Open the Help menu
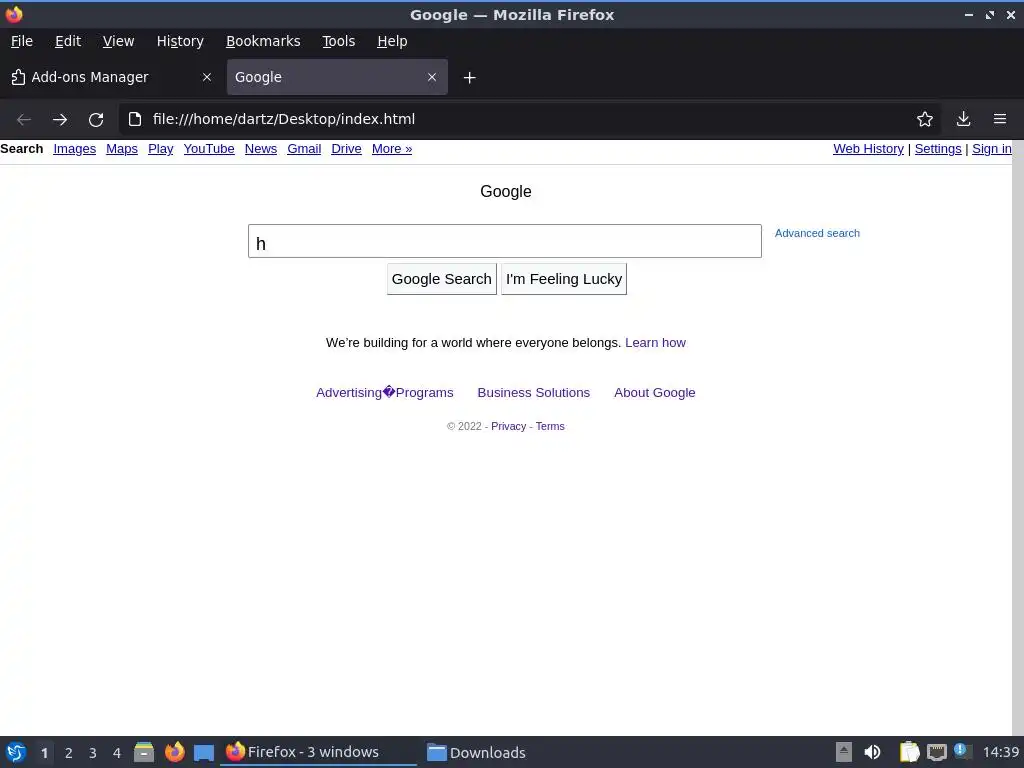This screenshot has width=1024, height=768. (392, 41)
